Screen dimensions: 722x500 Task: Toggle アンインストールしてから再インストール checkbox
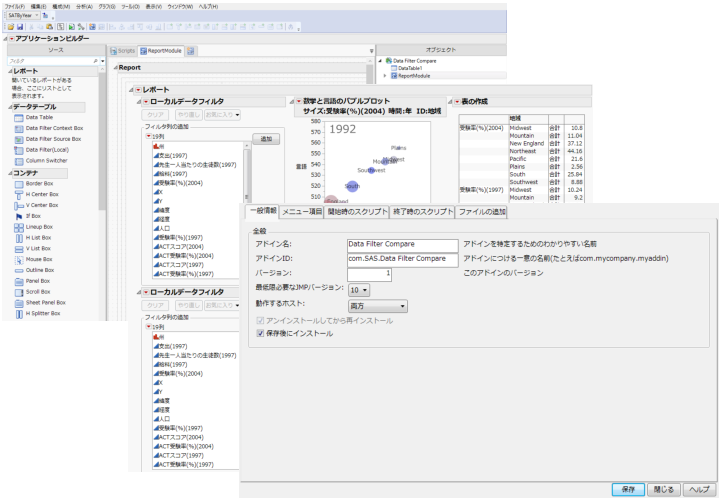pyautogui.click(x=260, y=320)
